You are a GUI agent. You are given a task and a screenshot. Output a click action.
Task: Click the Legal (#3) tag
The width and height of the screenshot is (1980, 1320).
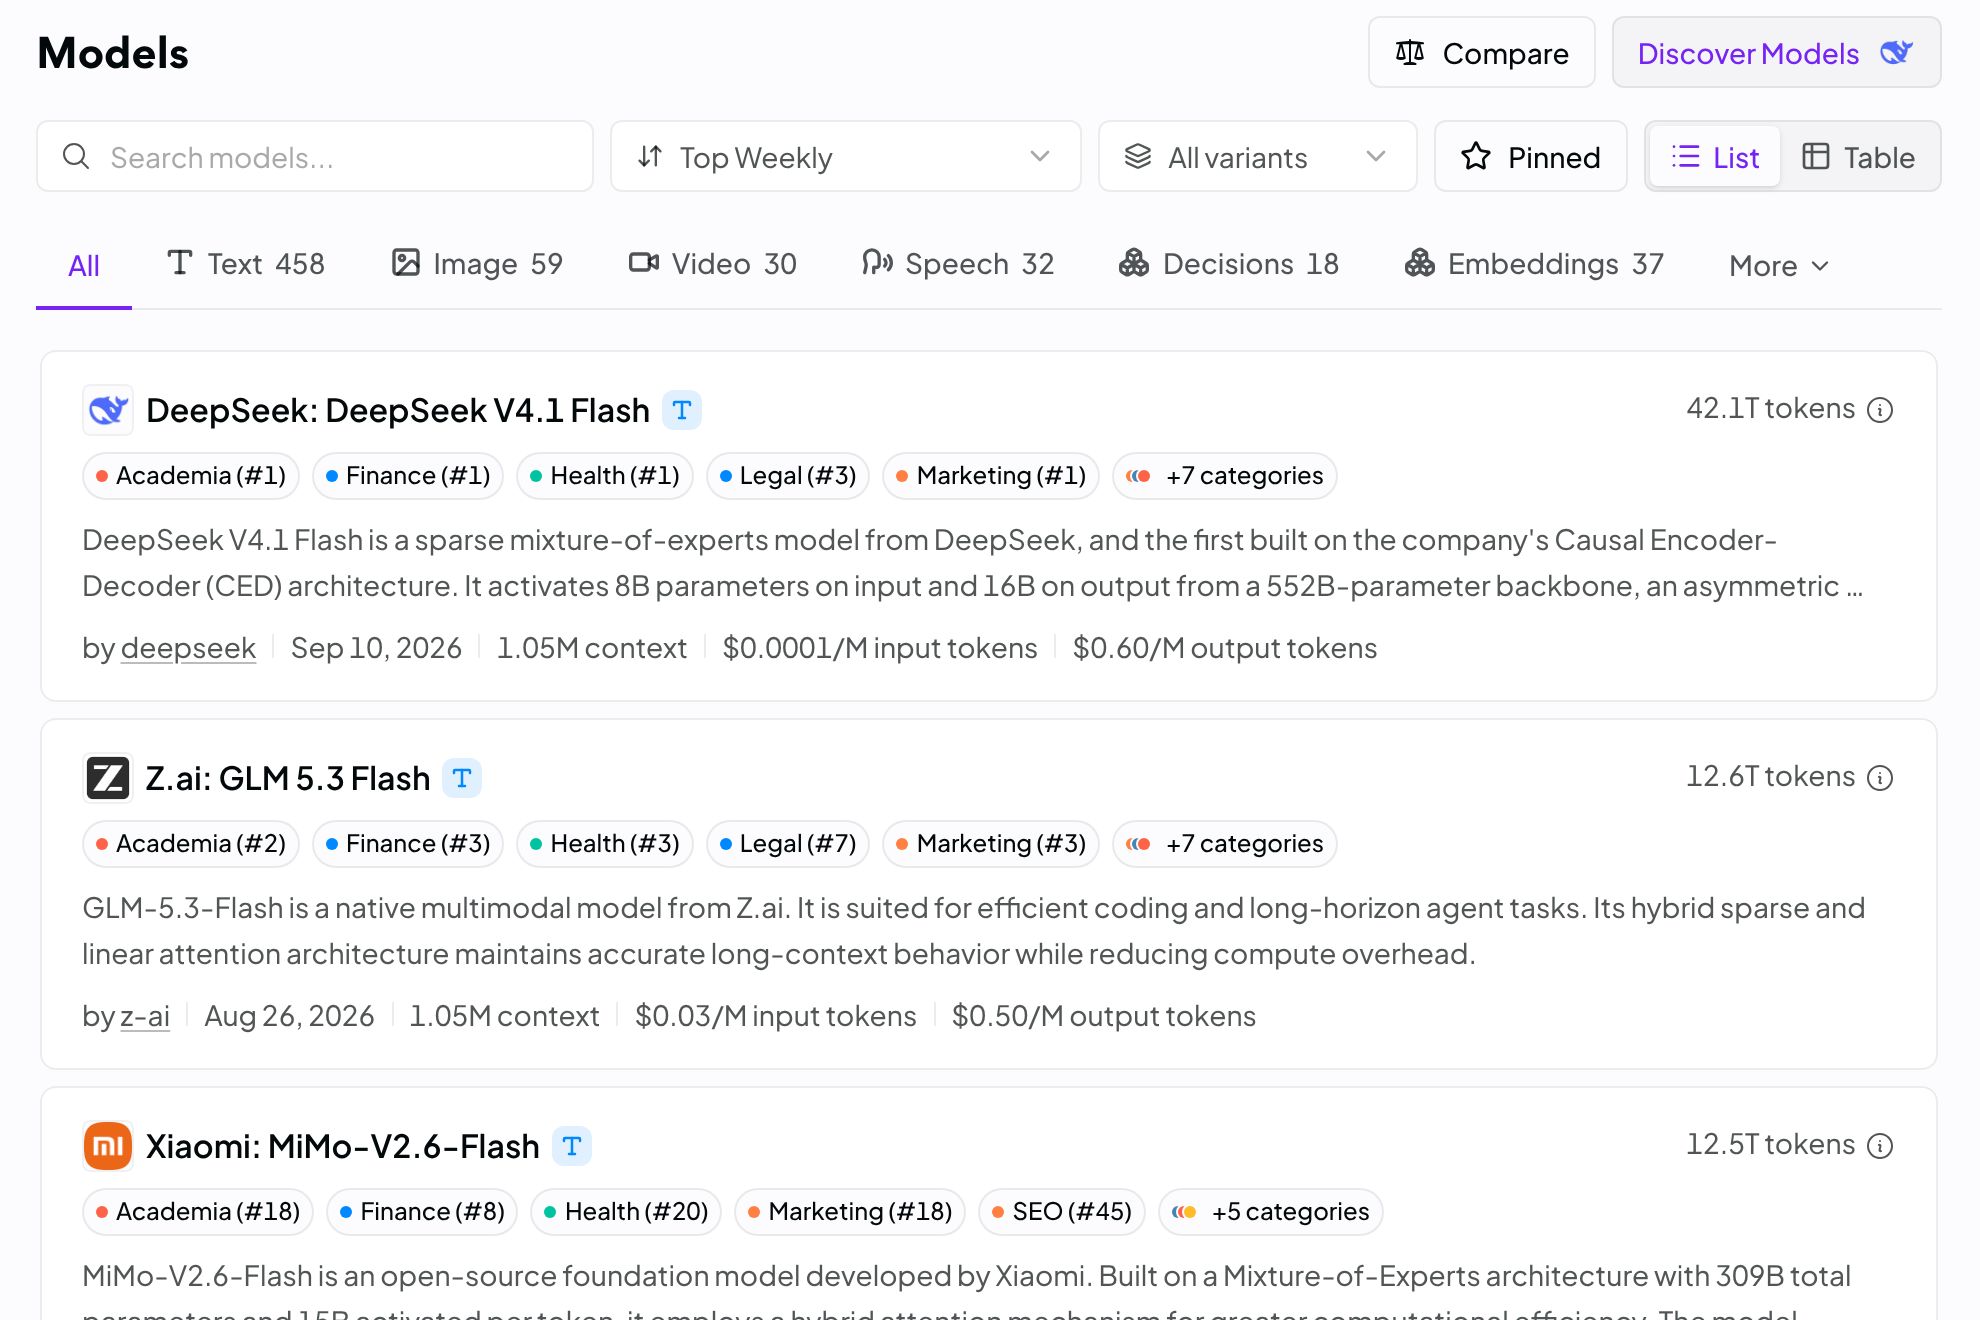[x=788, y=476]
